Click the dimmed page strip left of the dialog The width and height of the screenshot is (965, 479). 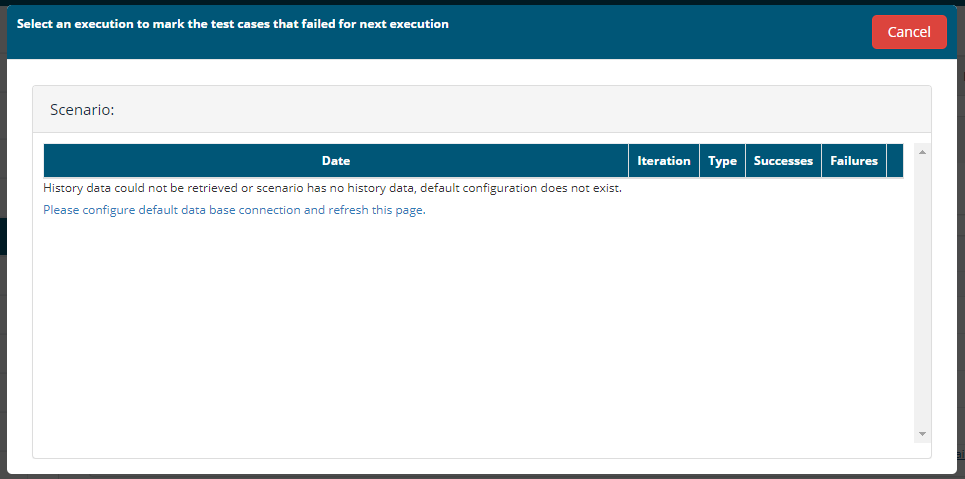(x=3, y=246)
